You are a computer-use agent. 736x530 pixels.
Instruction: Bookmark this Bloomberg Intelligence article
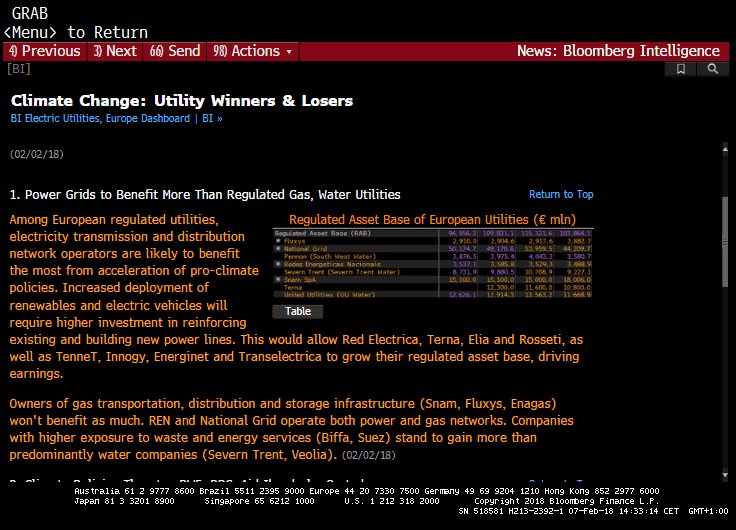coord(680,69)
